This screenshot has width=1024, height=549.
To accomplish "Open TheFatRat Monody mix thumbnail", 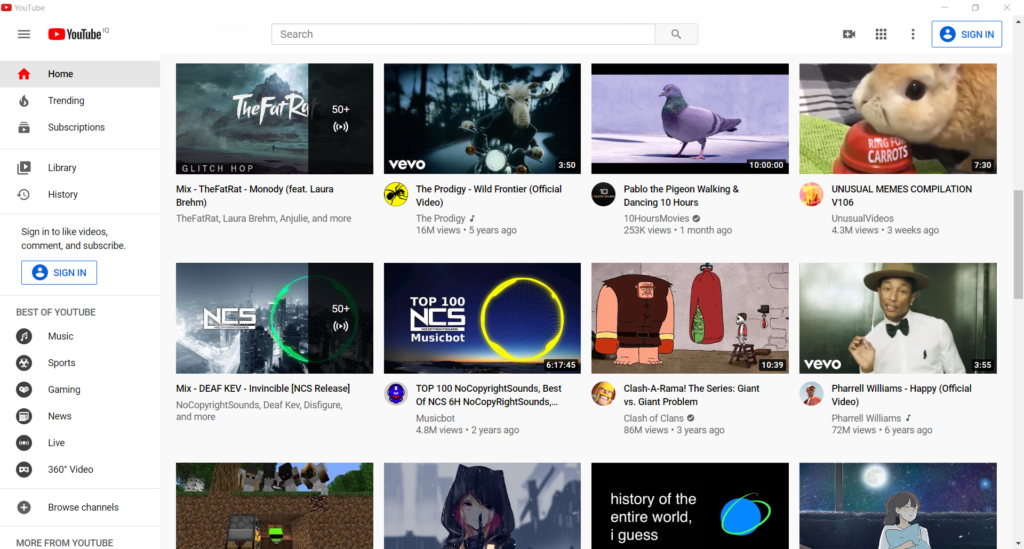I will (x=274, y=119).
